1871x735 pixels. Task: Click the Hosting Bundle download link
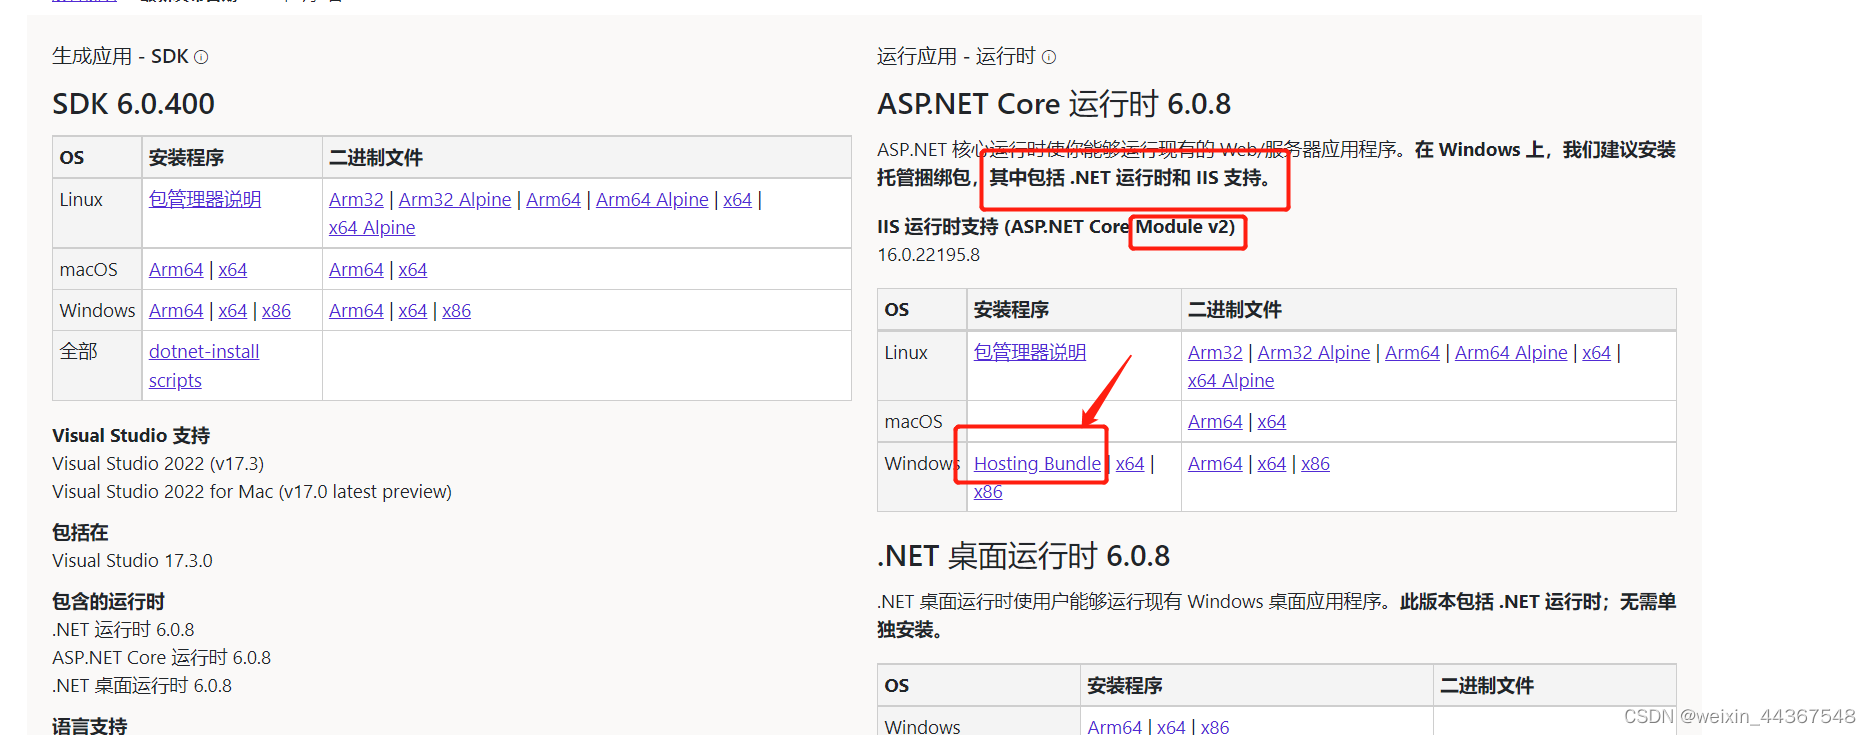1037,463
